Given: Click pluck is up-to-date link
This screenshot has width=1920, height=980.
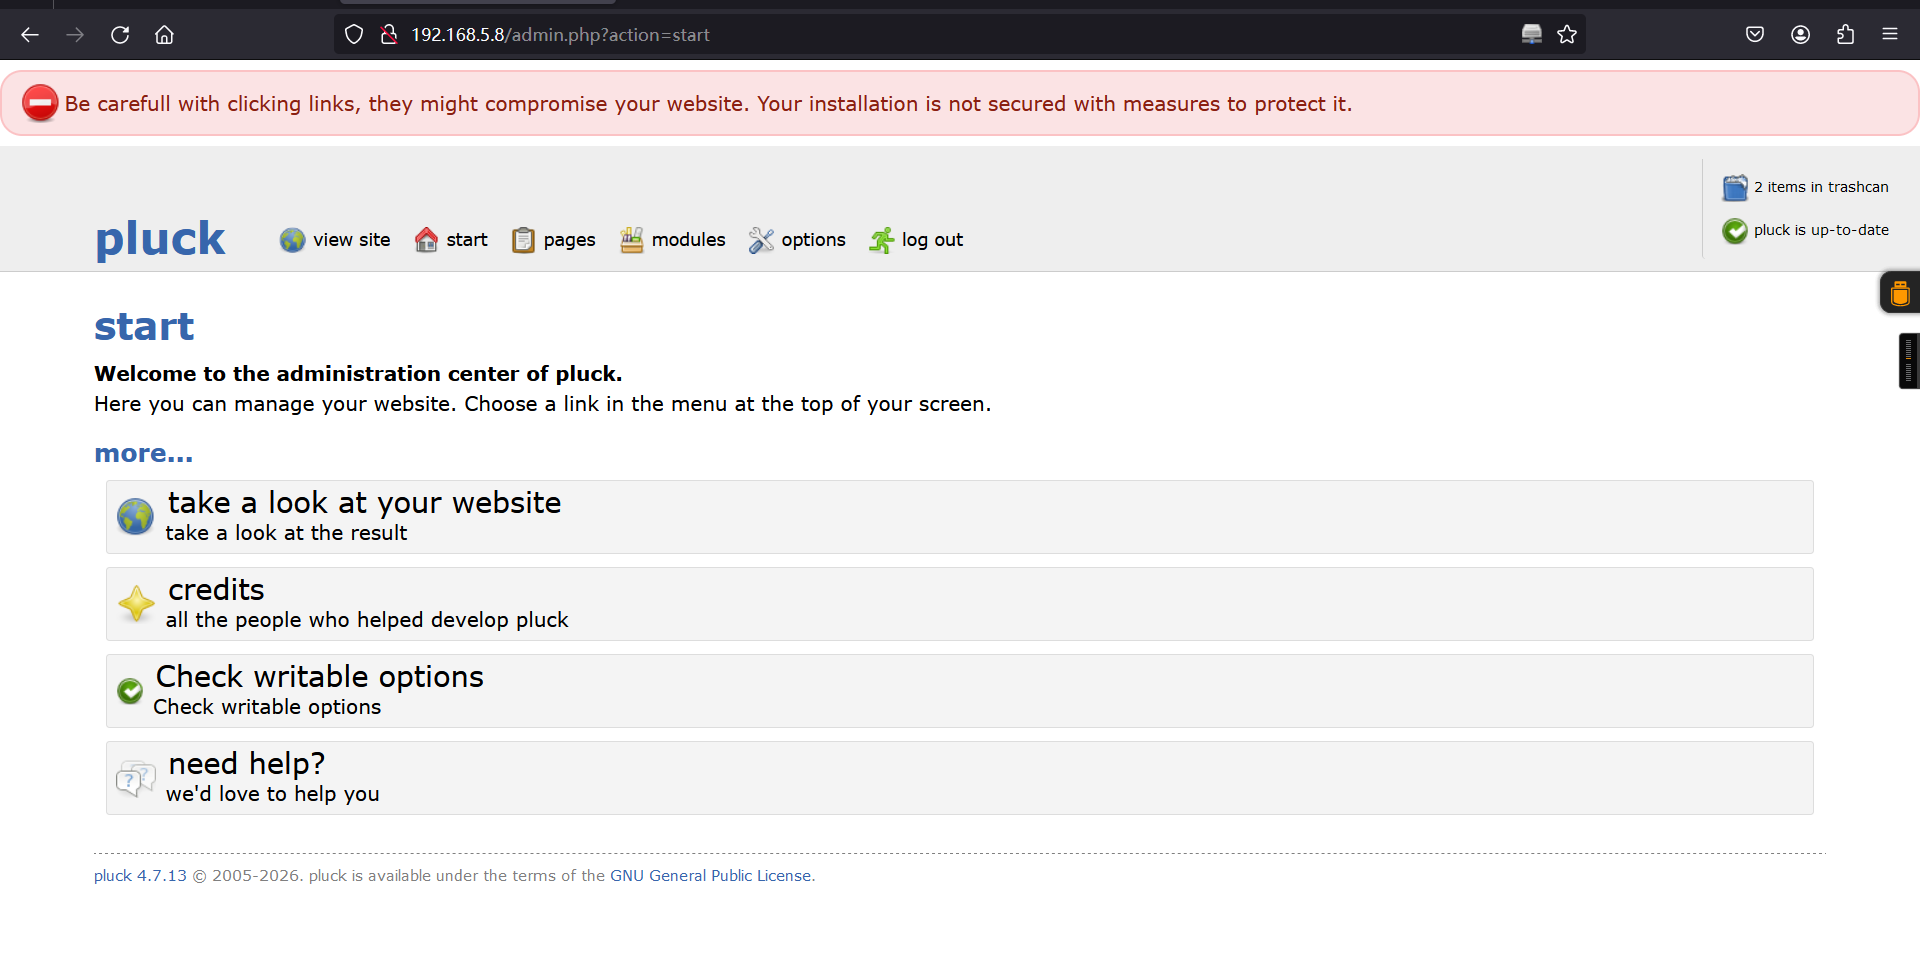Looking at the screenshot, I should click(1821, 230).
